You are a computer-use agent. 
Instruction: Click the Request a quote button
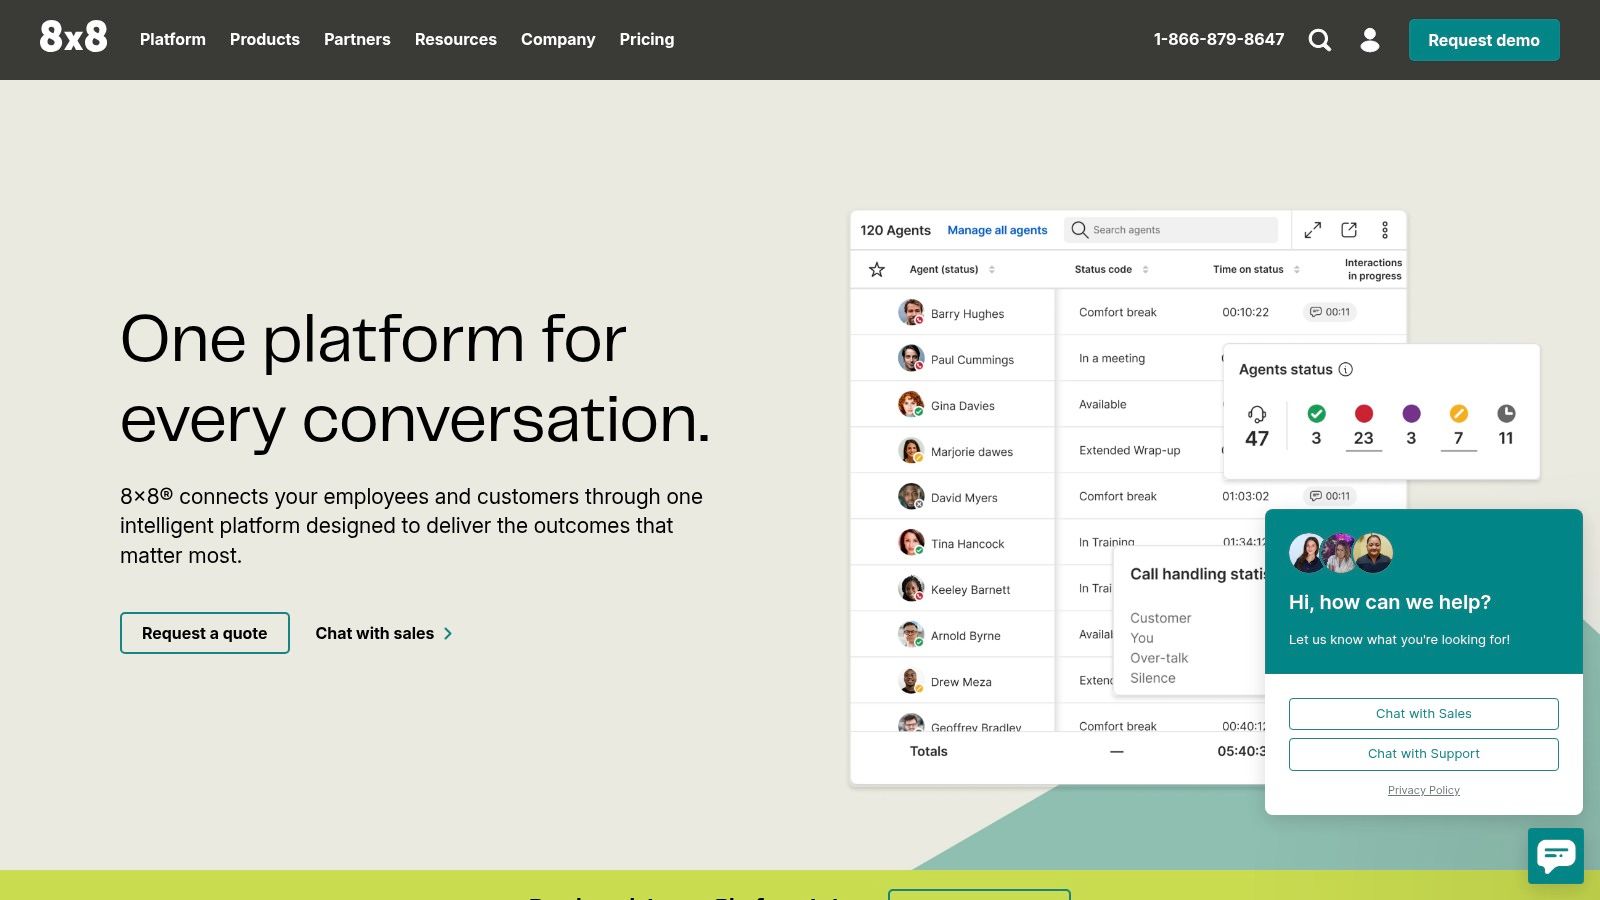coord(205,633)
